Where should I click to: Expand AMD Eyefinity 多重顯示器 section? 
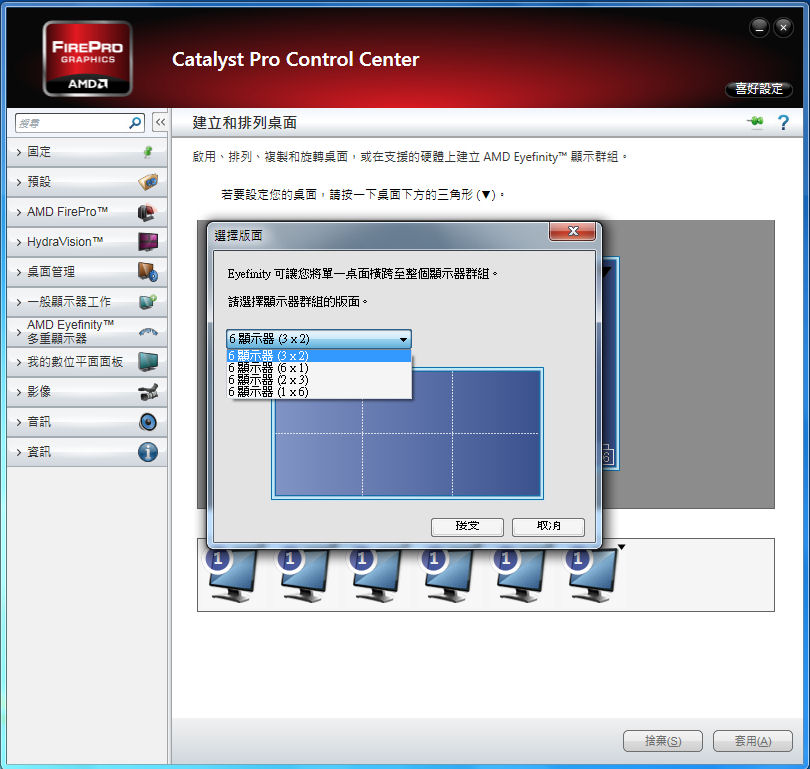[87, 332]
